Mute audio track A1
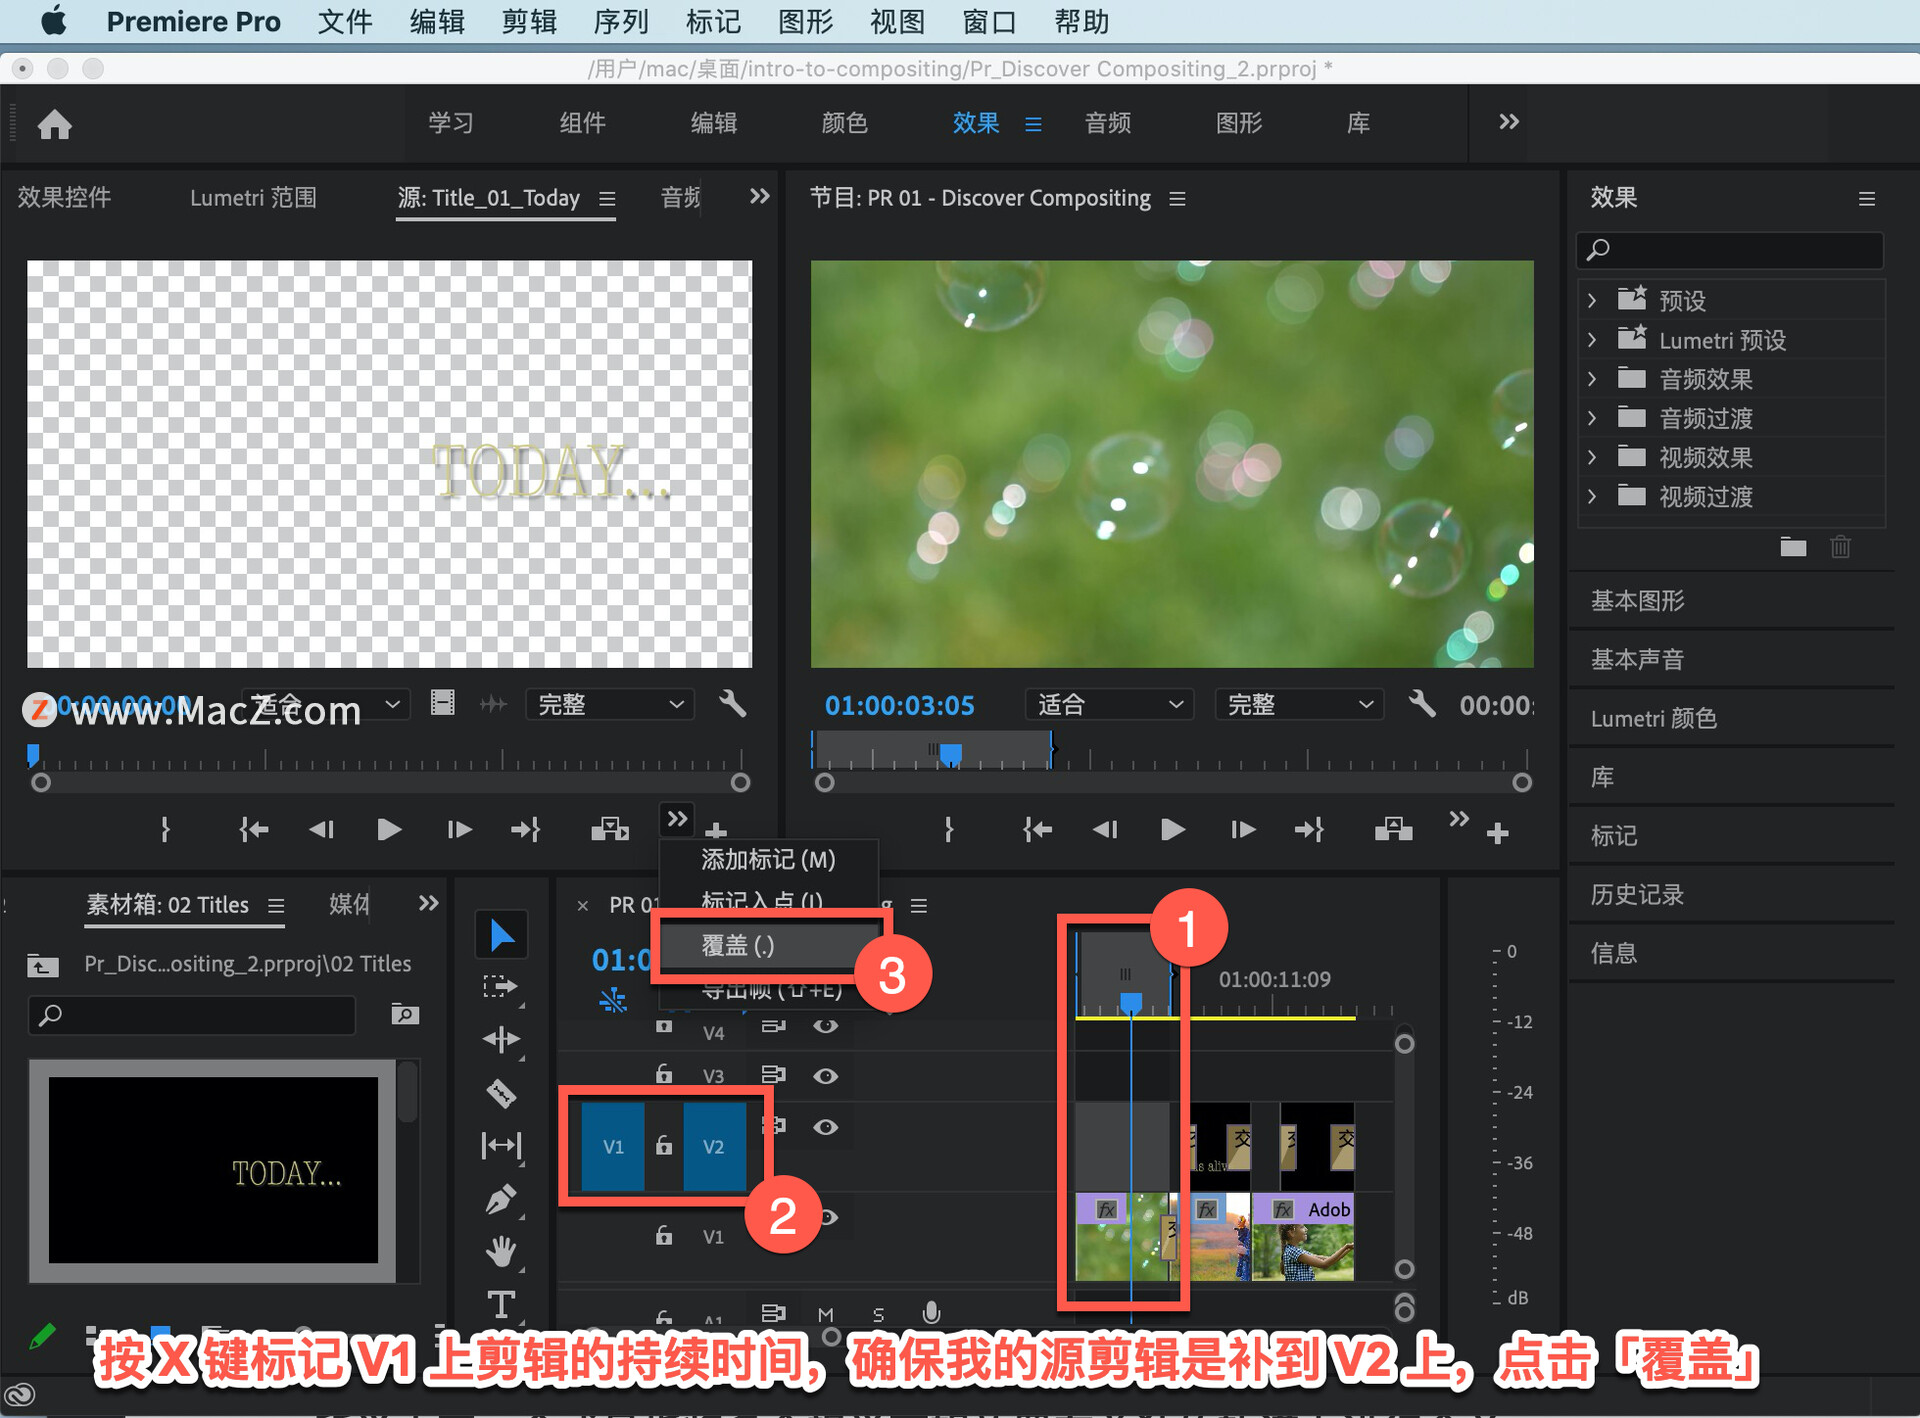 click(x=825, y=1314)
